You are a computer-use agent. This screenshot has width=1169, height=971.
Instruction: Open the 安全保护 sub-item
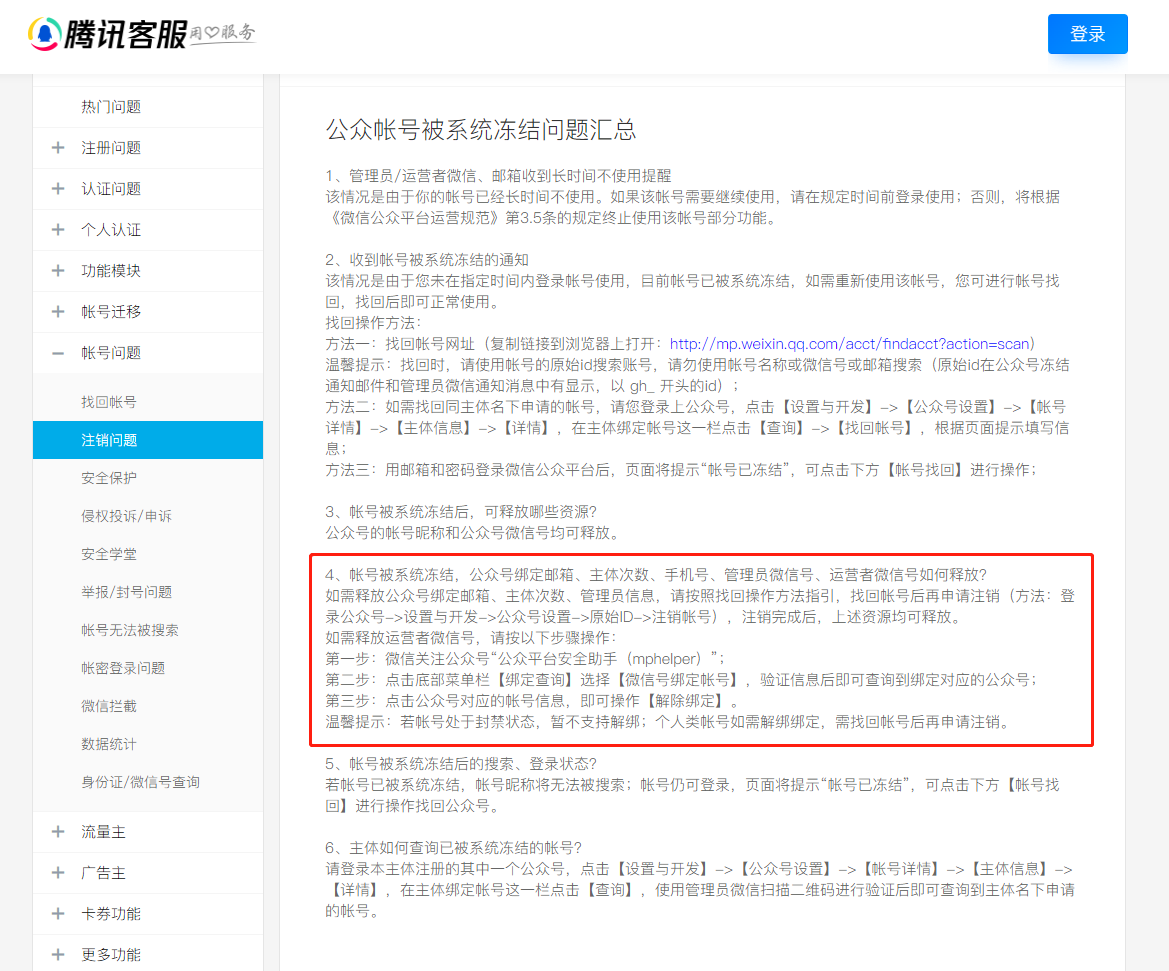[x=109, y=478]
